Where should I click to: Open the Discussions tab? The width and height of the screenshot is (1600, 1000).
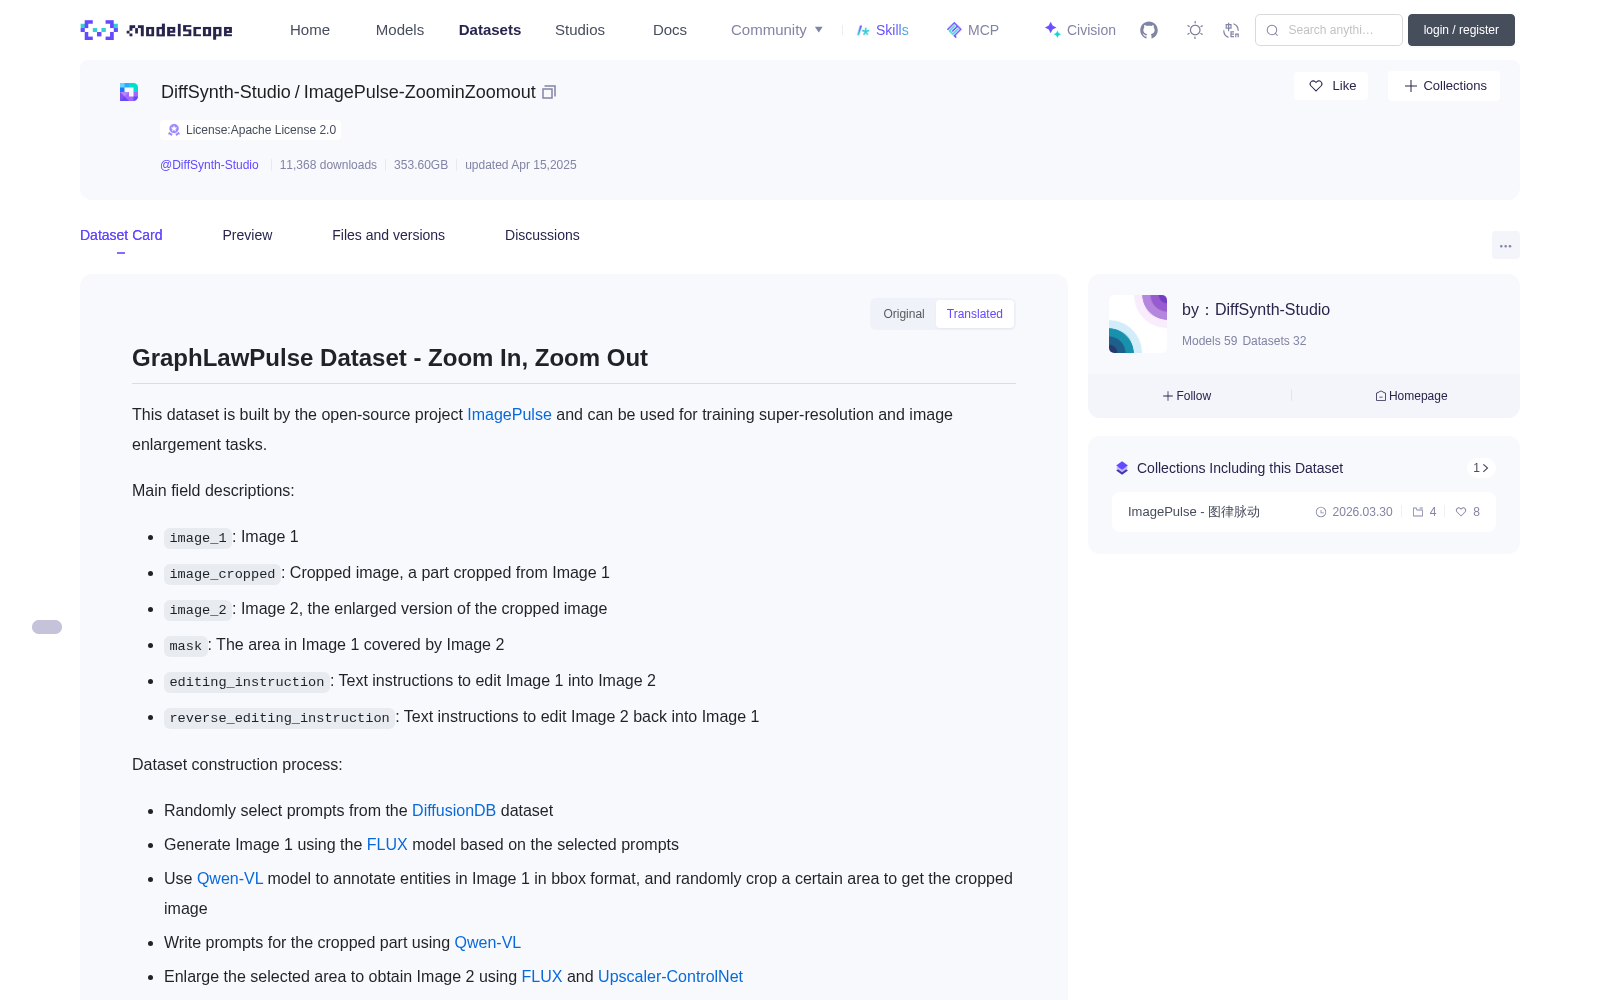point(542,235)
